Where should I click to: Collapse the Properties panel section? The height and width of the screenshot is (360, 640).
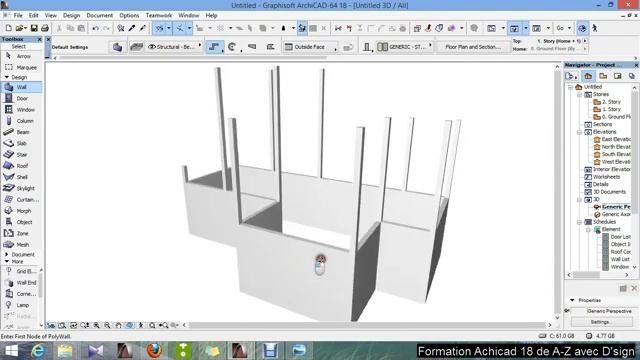572,300
